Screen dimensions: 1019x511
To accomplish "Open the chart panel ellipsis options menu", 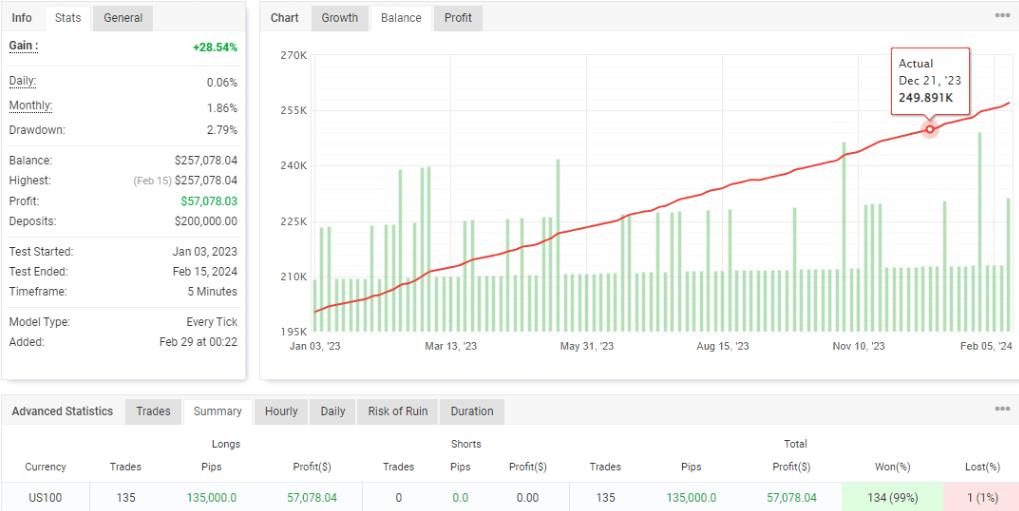I will click(1002, 16).
